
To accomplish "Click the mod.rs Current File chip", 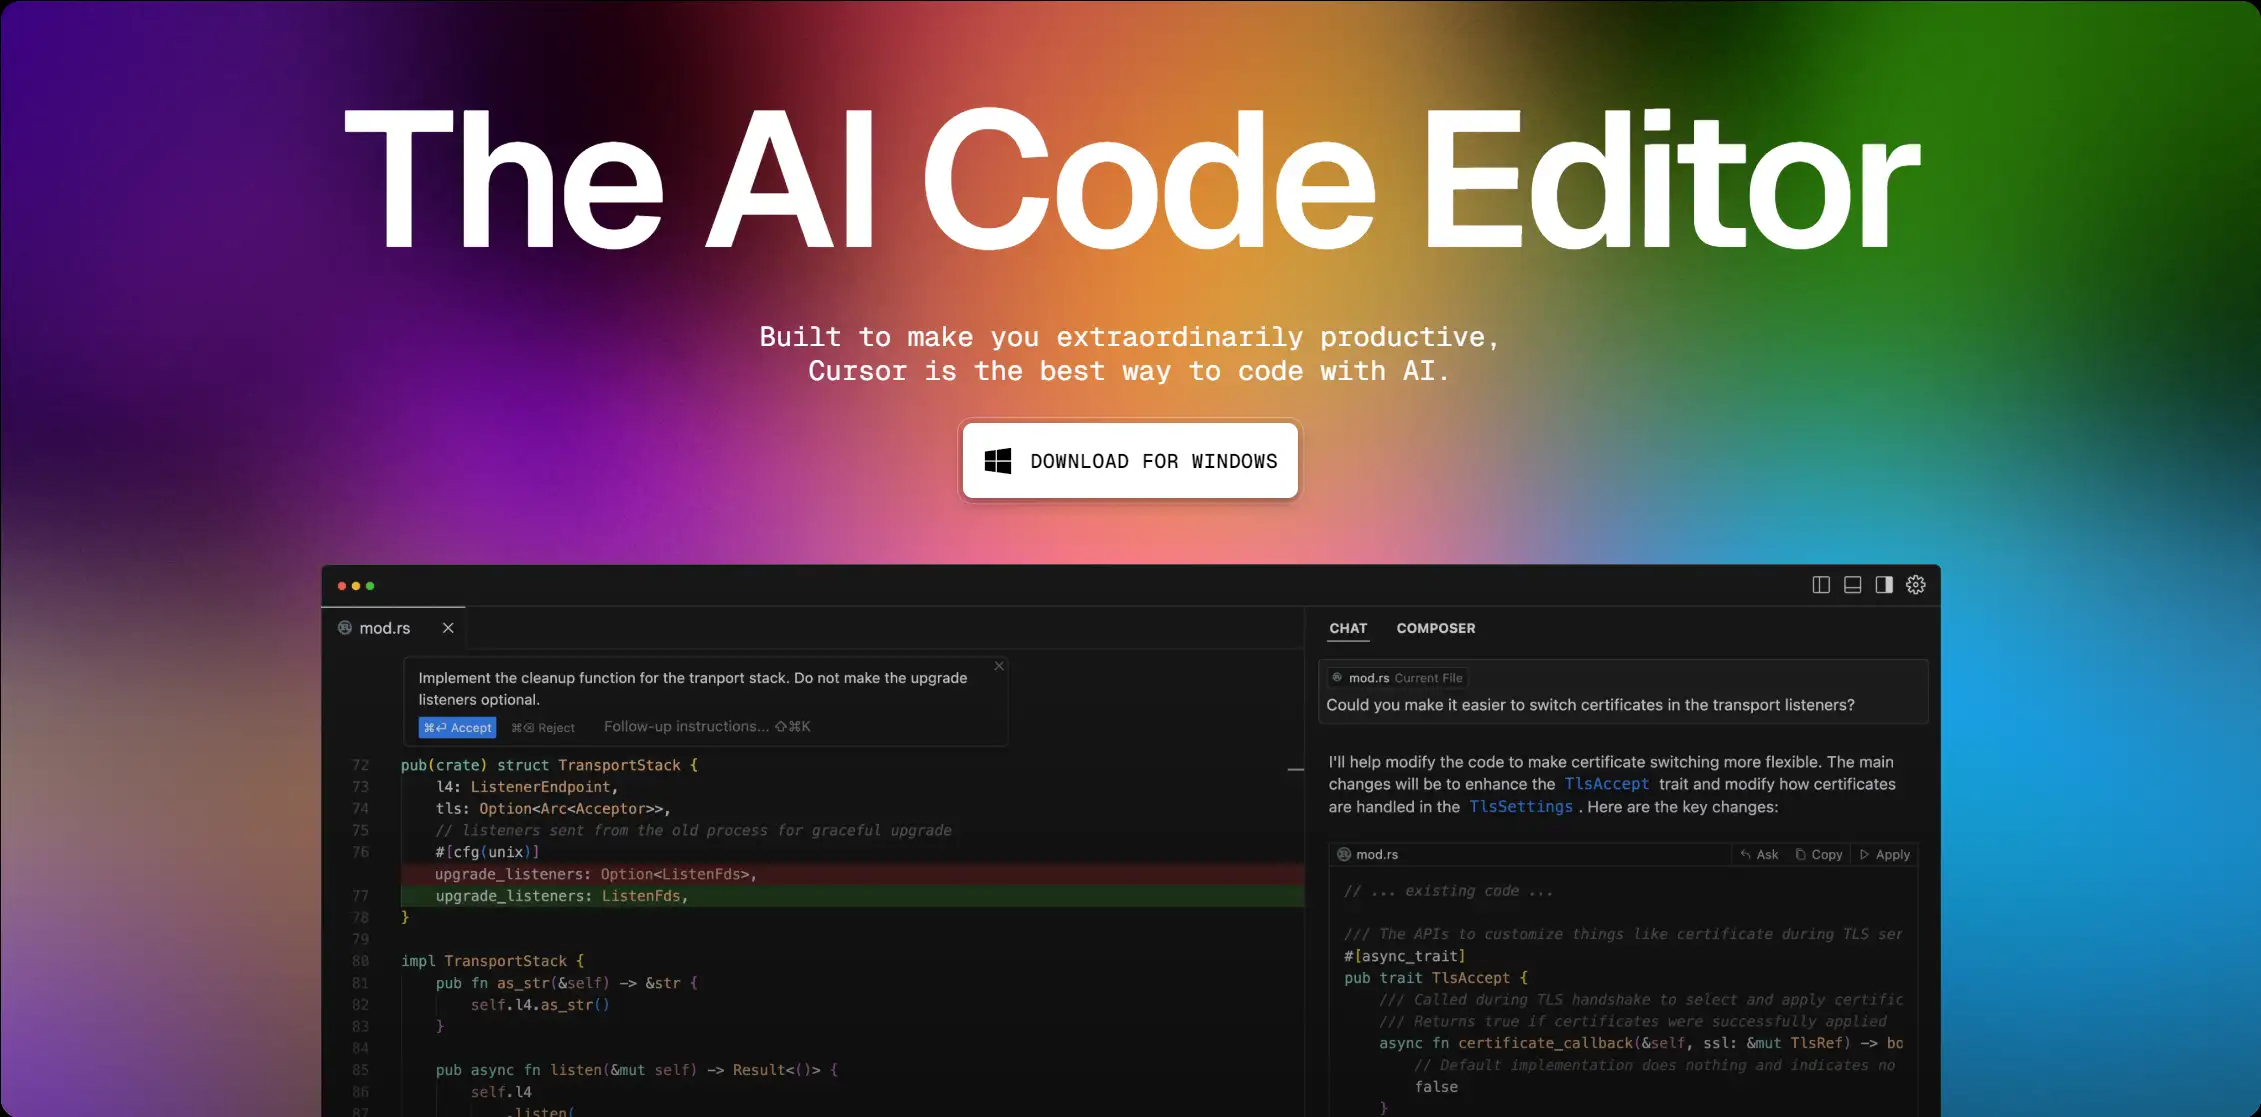I will coord(1397,678).
